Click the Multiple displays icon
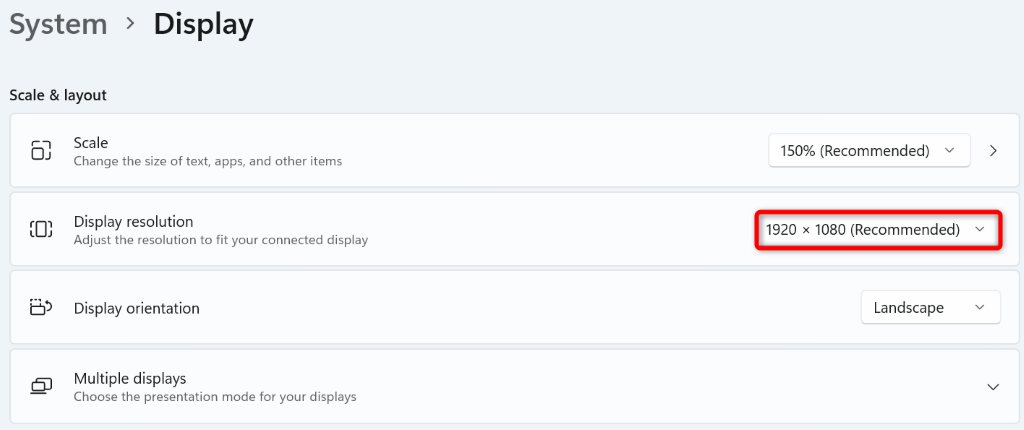 point(41,386)
